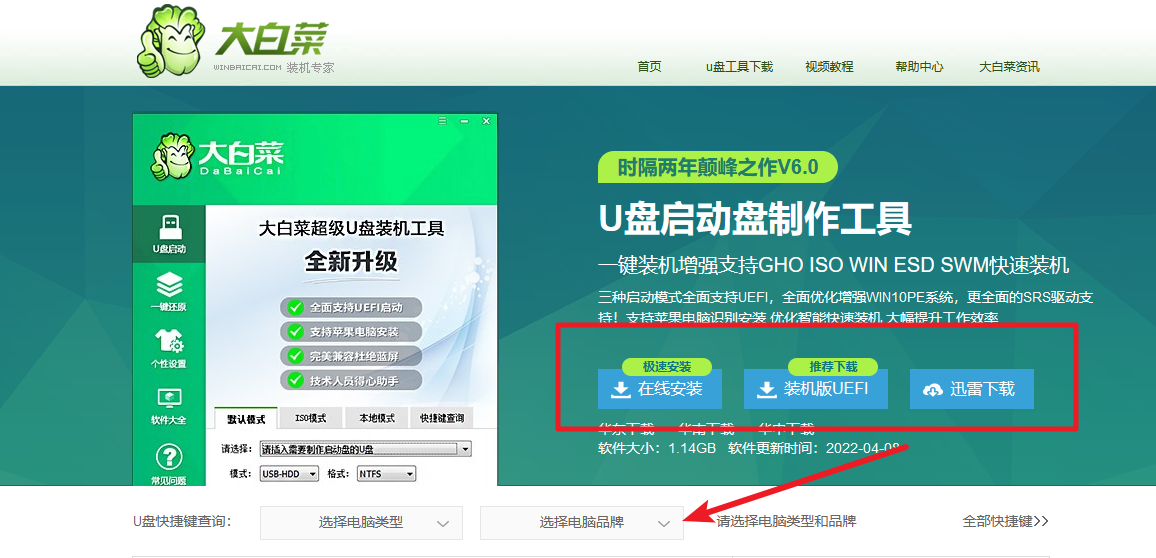
Task: Click the green check beside 完美兼容杜绝蓝屏
Action: [296, 355]
